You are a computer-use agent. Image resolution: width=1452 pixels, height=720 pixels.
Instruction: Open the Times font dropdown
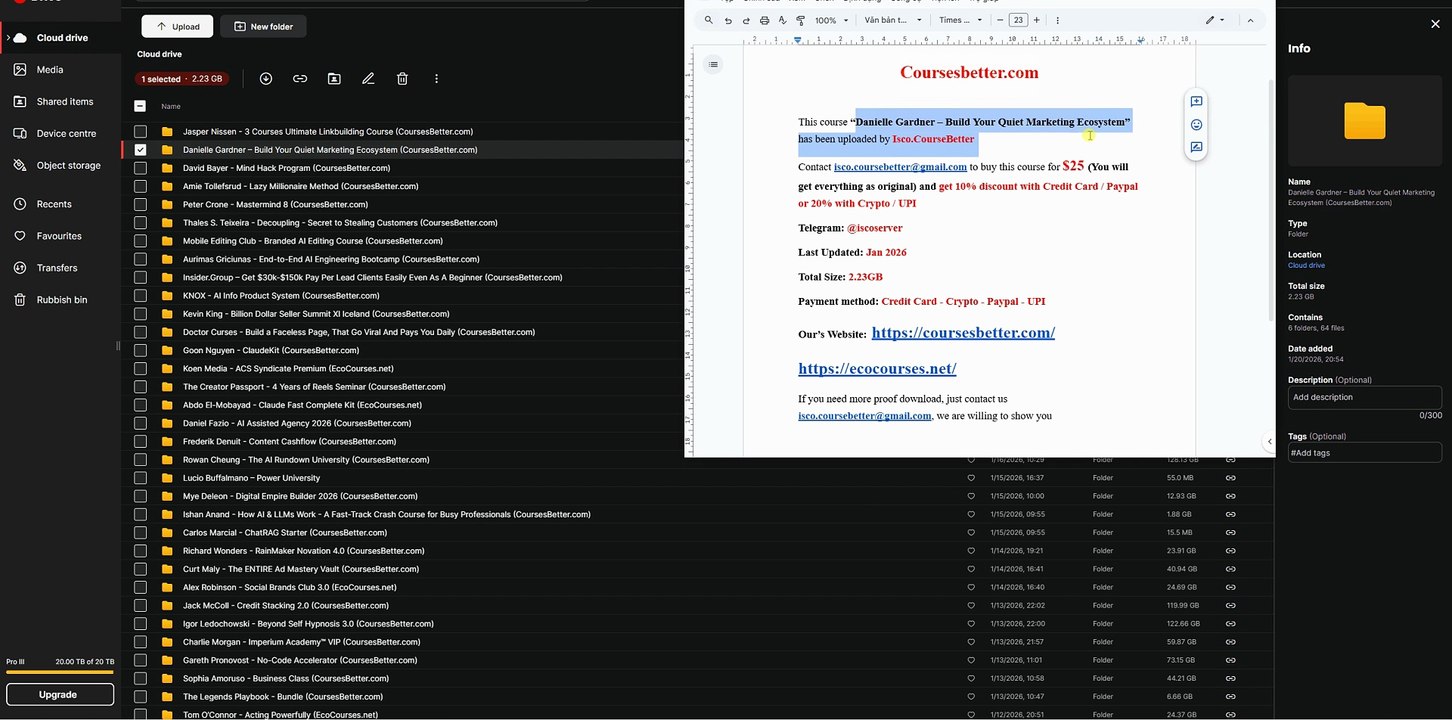(962, 20)
